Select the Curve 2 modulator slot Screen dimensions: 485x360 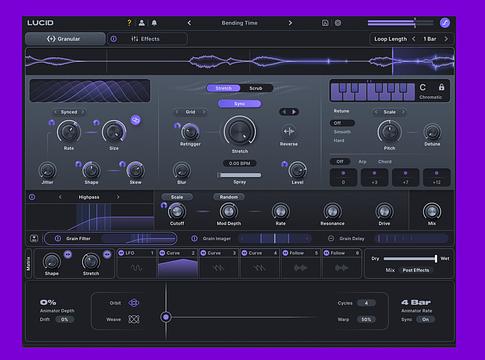pyautogui.click(x=178, y=263)
